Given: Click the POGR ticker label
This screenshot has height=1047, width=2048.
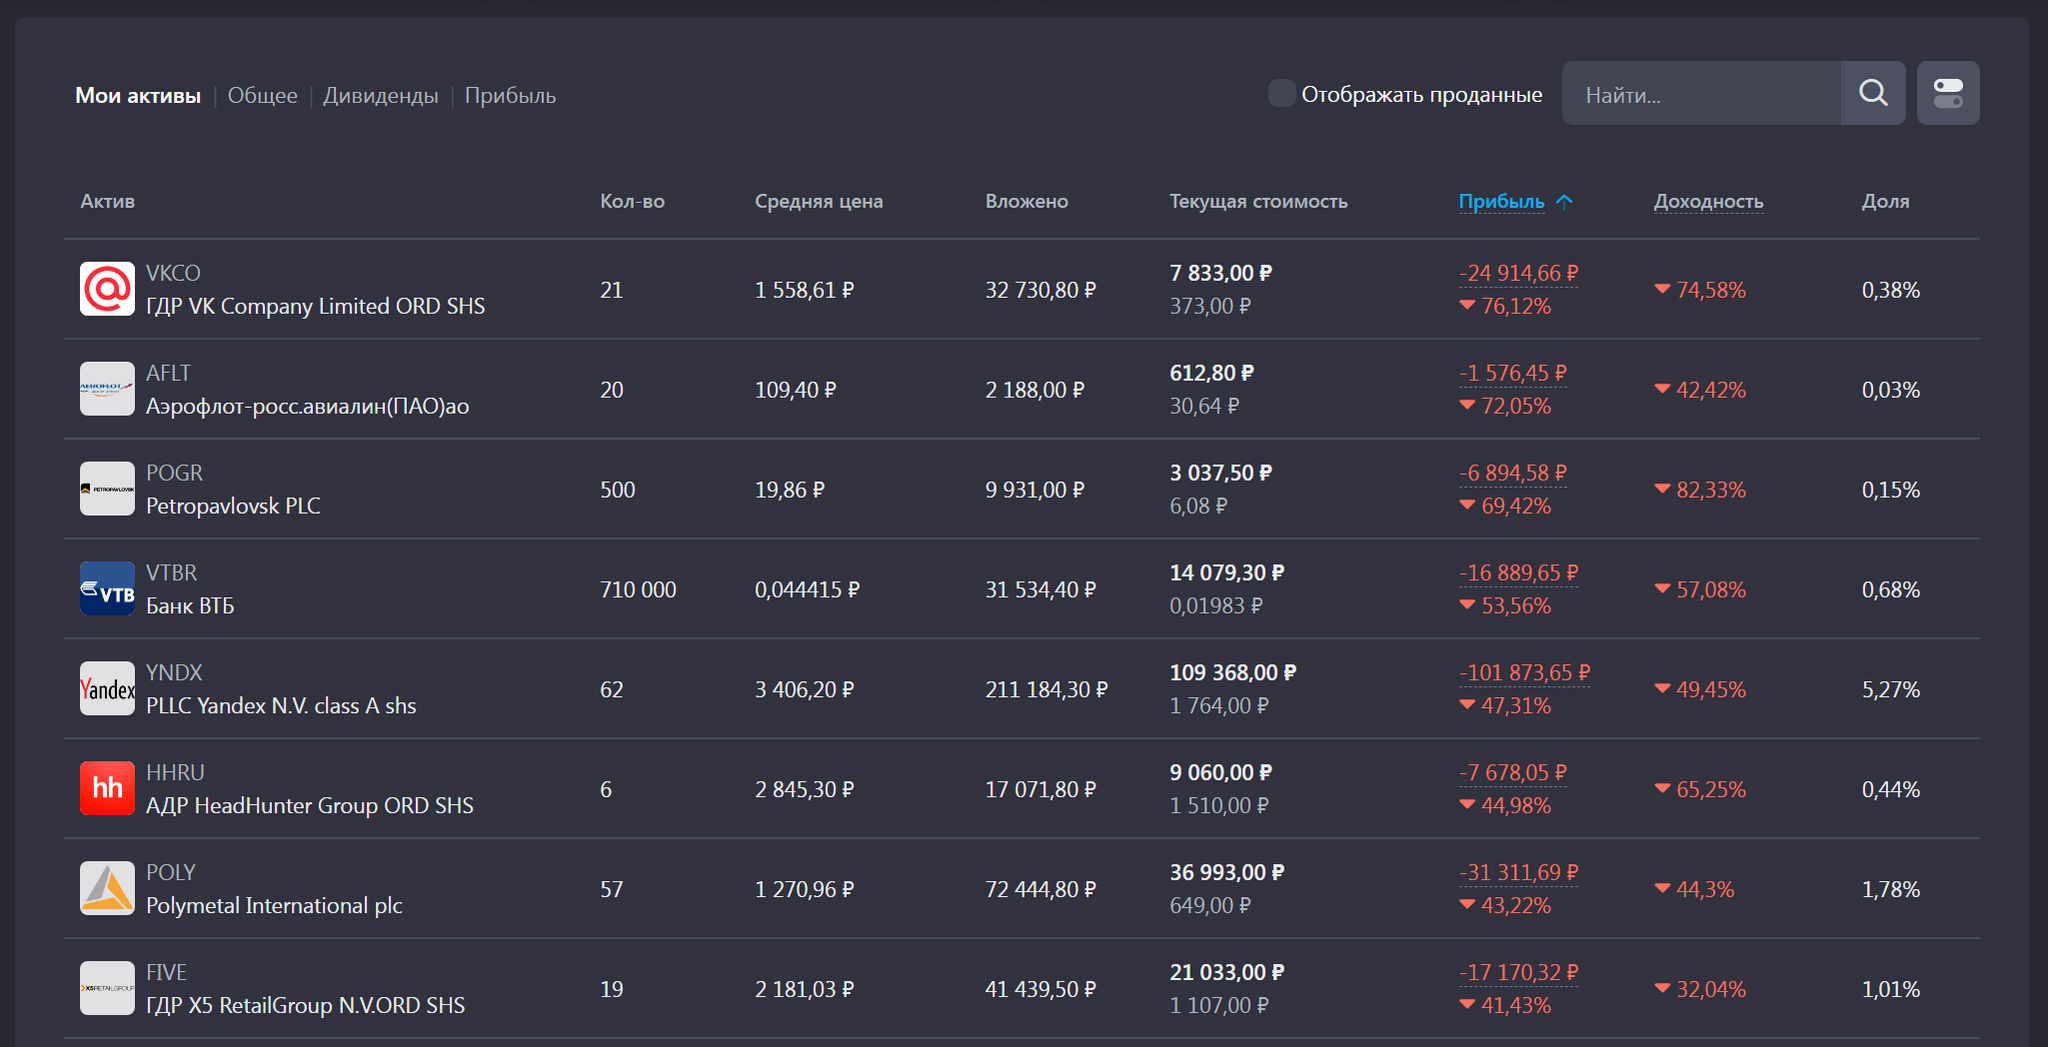Looking at the screenshot, I should tap(174, 473).
